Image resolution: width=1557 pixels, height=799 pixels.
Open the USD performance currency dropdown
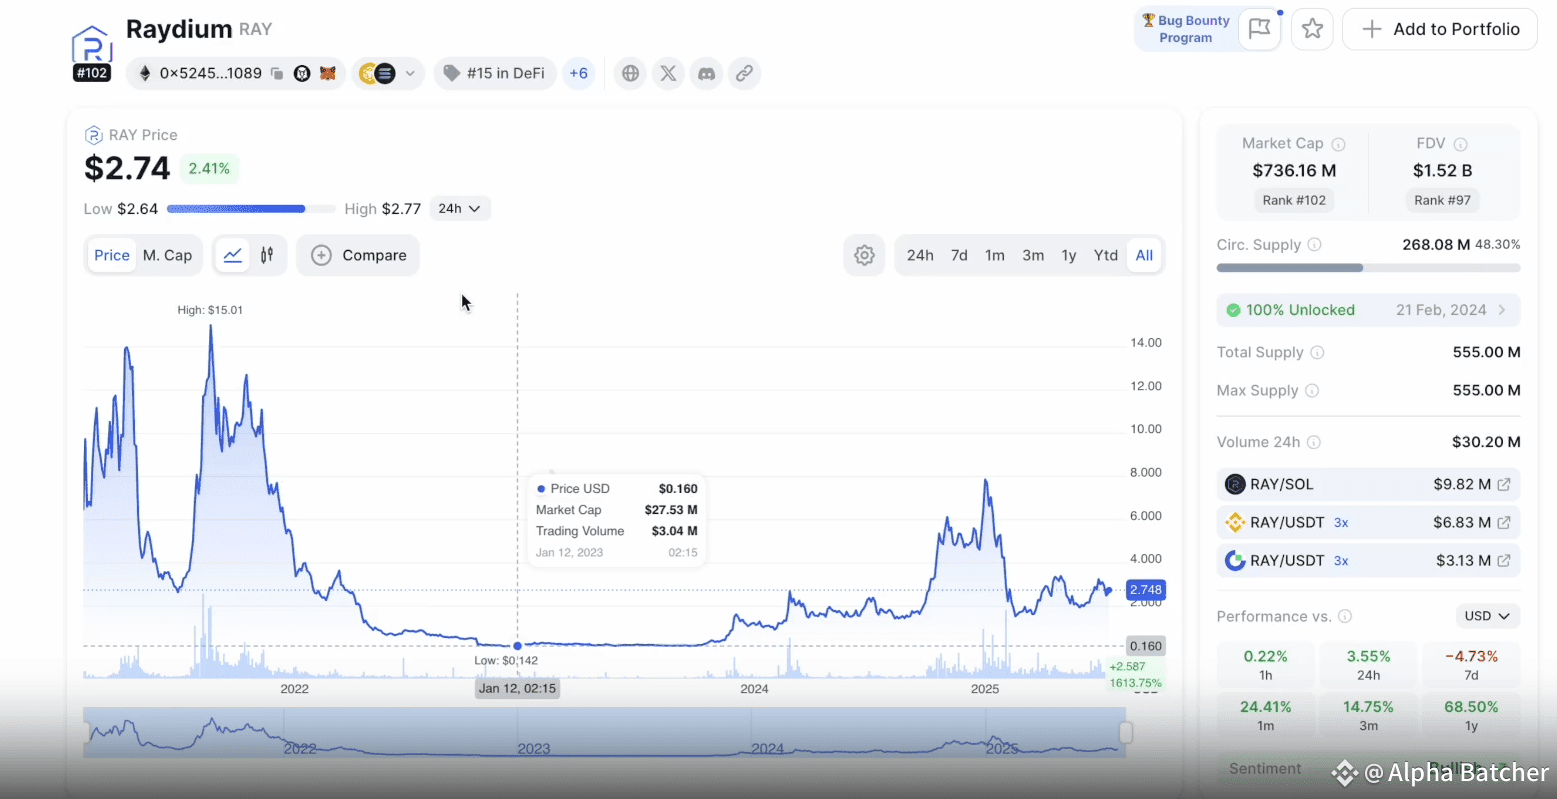(x=1488, y=616)
